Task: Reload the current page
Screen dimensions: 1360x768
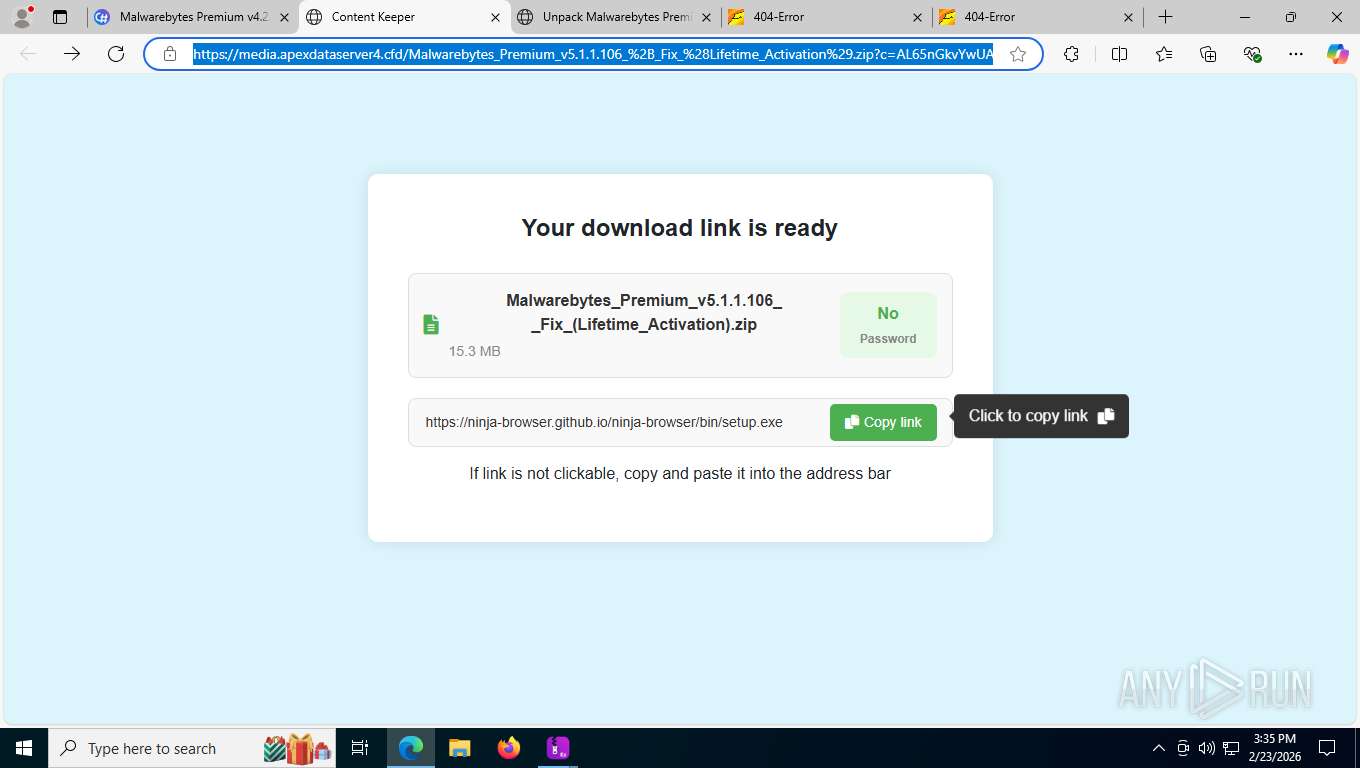Action: pyautogui.click(x=116, y=54)
